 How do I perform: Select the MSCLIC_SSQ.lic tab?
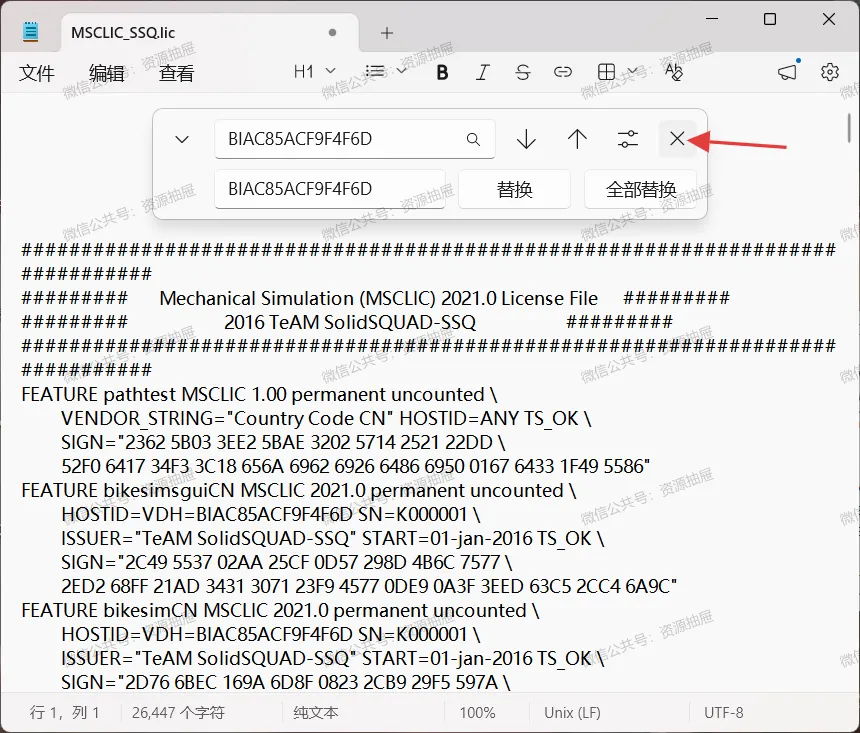pos(210,32)
